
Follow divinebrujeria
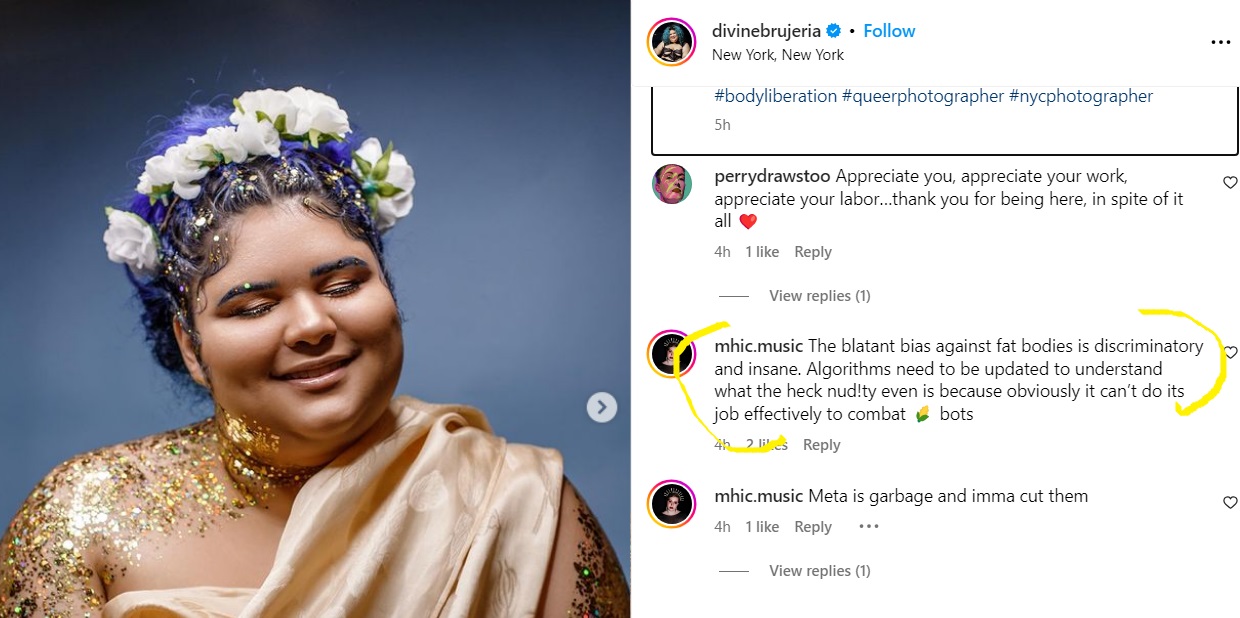tap(889, 31)
